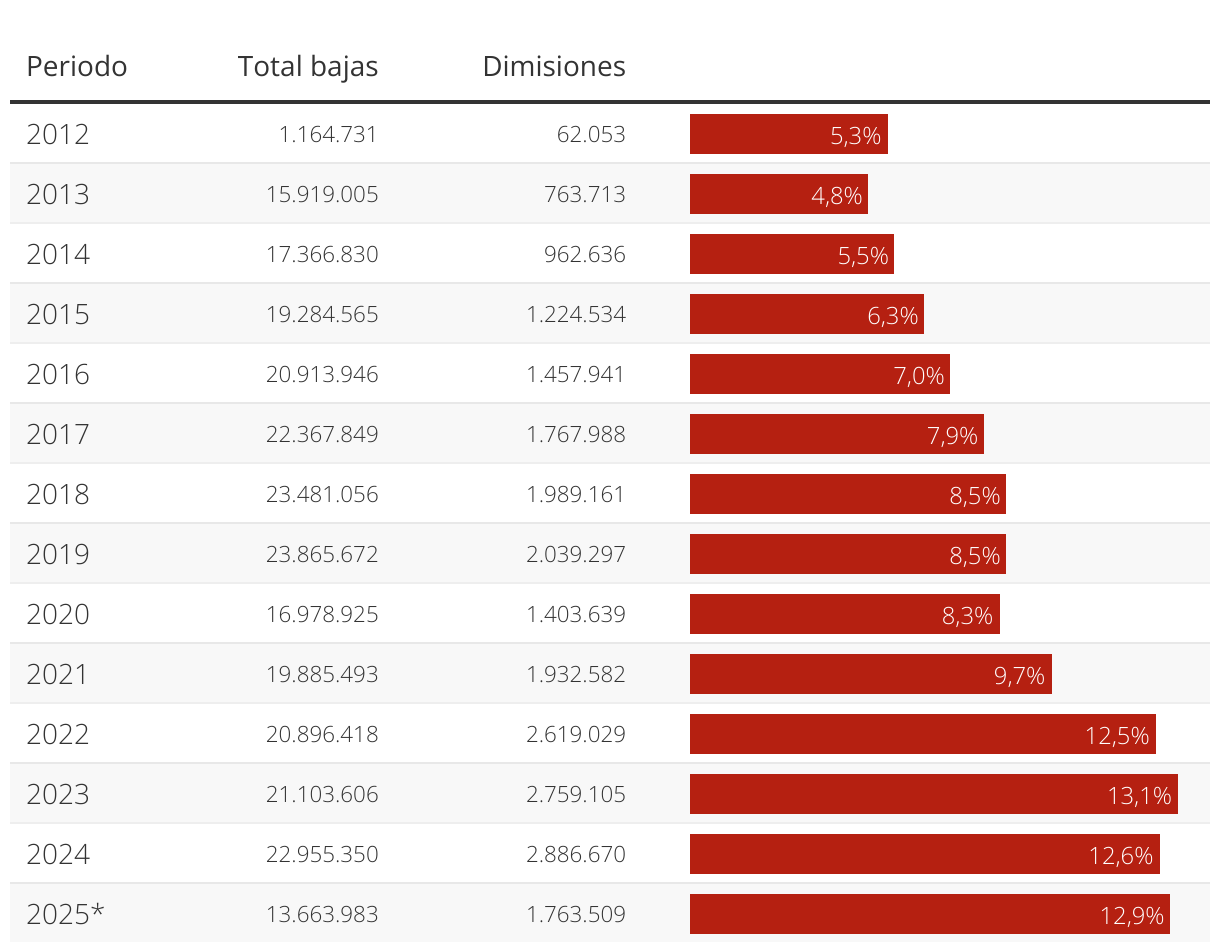Click the Dimisiones column header
Screen dimensions: 1220x952
(554, 67)
